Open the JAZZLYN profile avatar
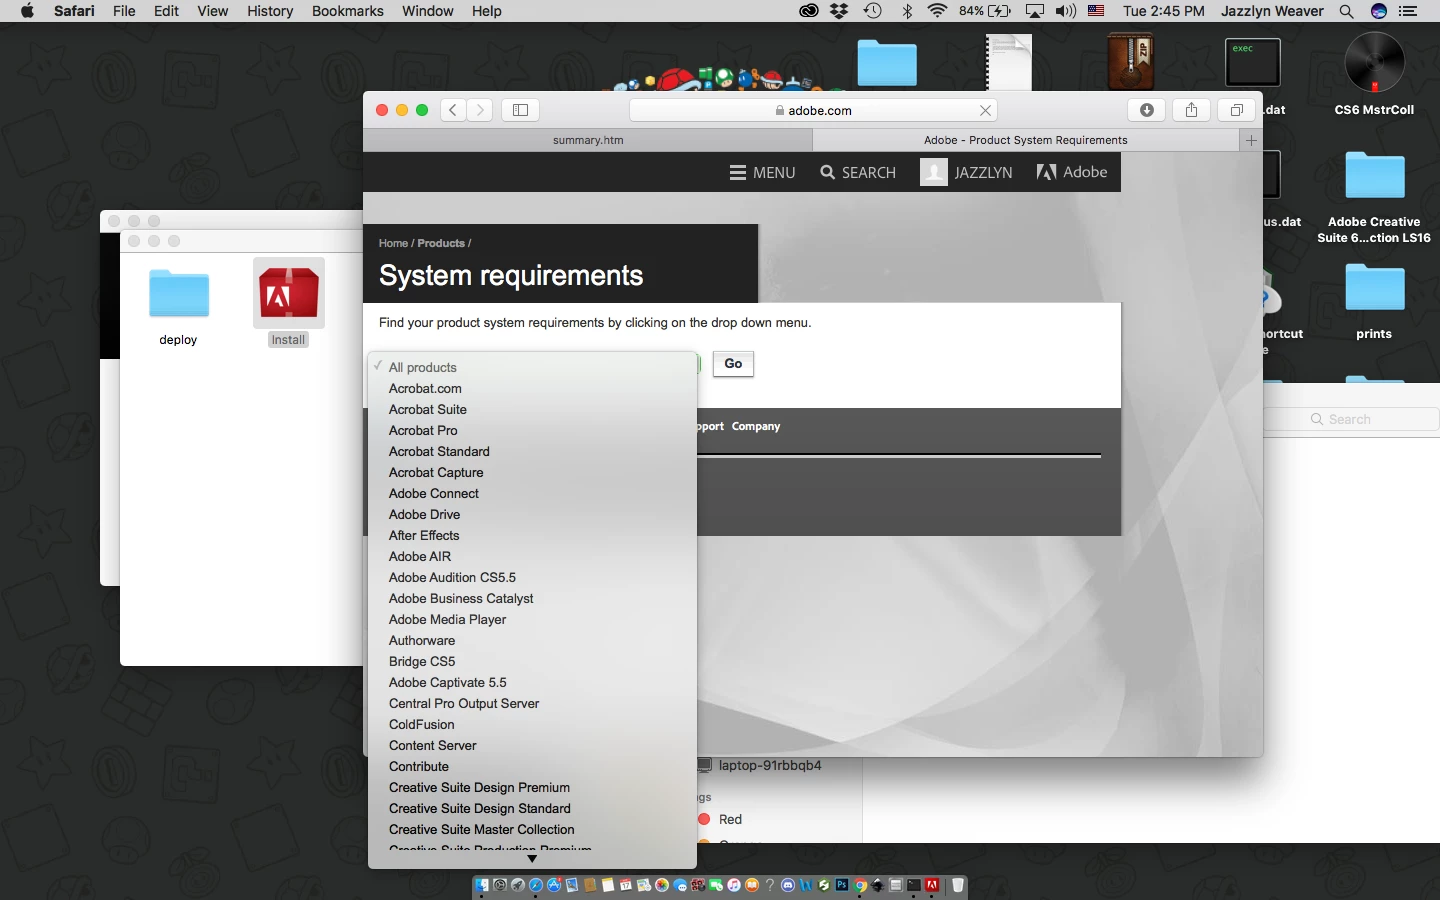 point(933,172)
